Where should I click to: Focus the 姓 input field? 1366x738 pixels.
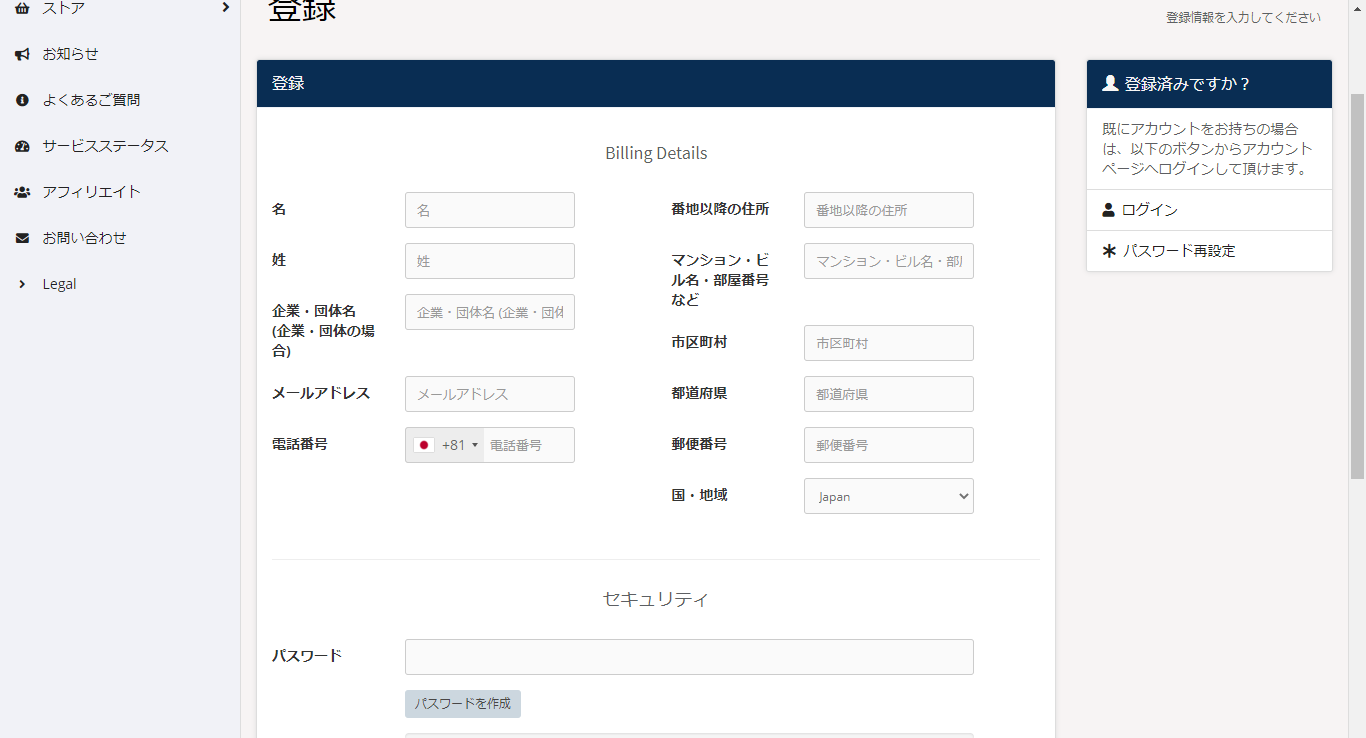[x=490, y=261]
